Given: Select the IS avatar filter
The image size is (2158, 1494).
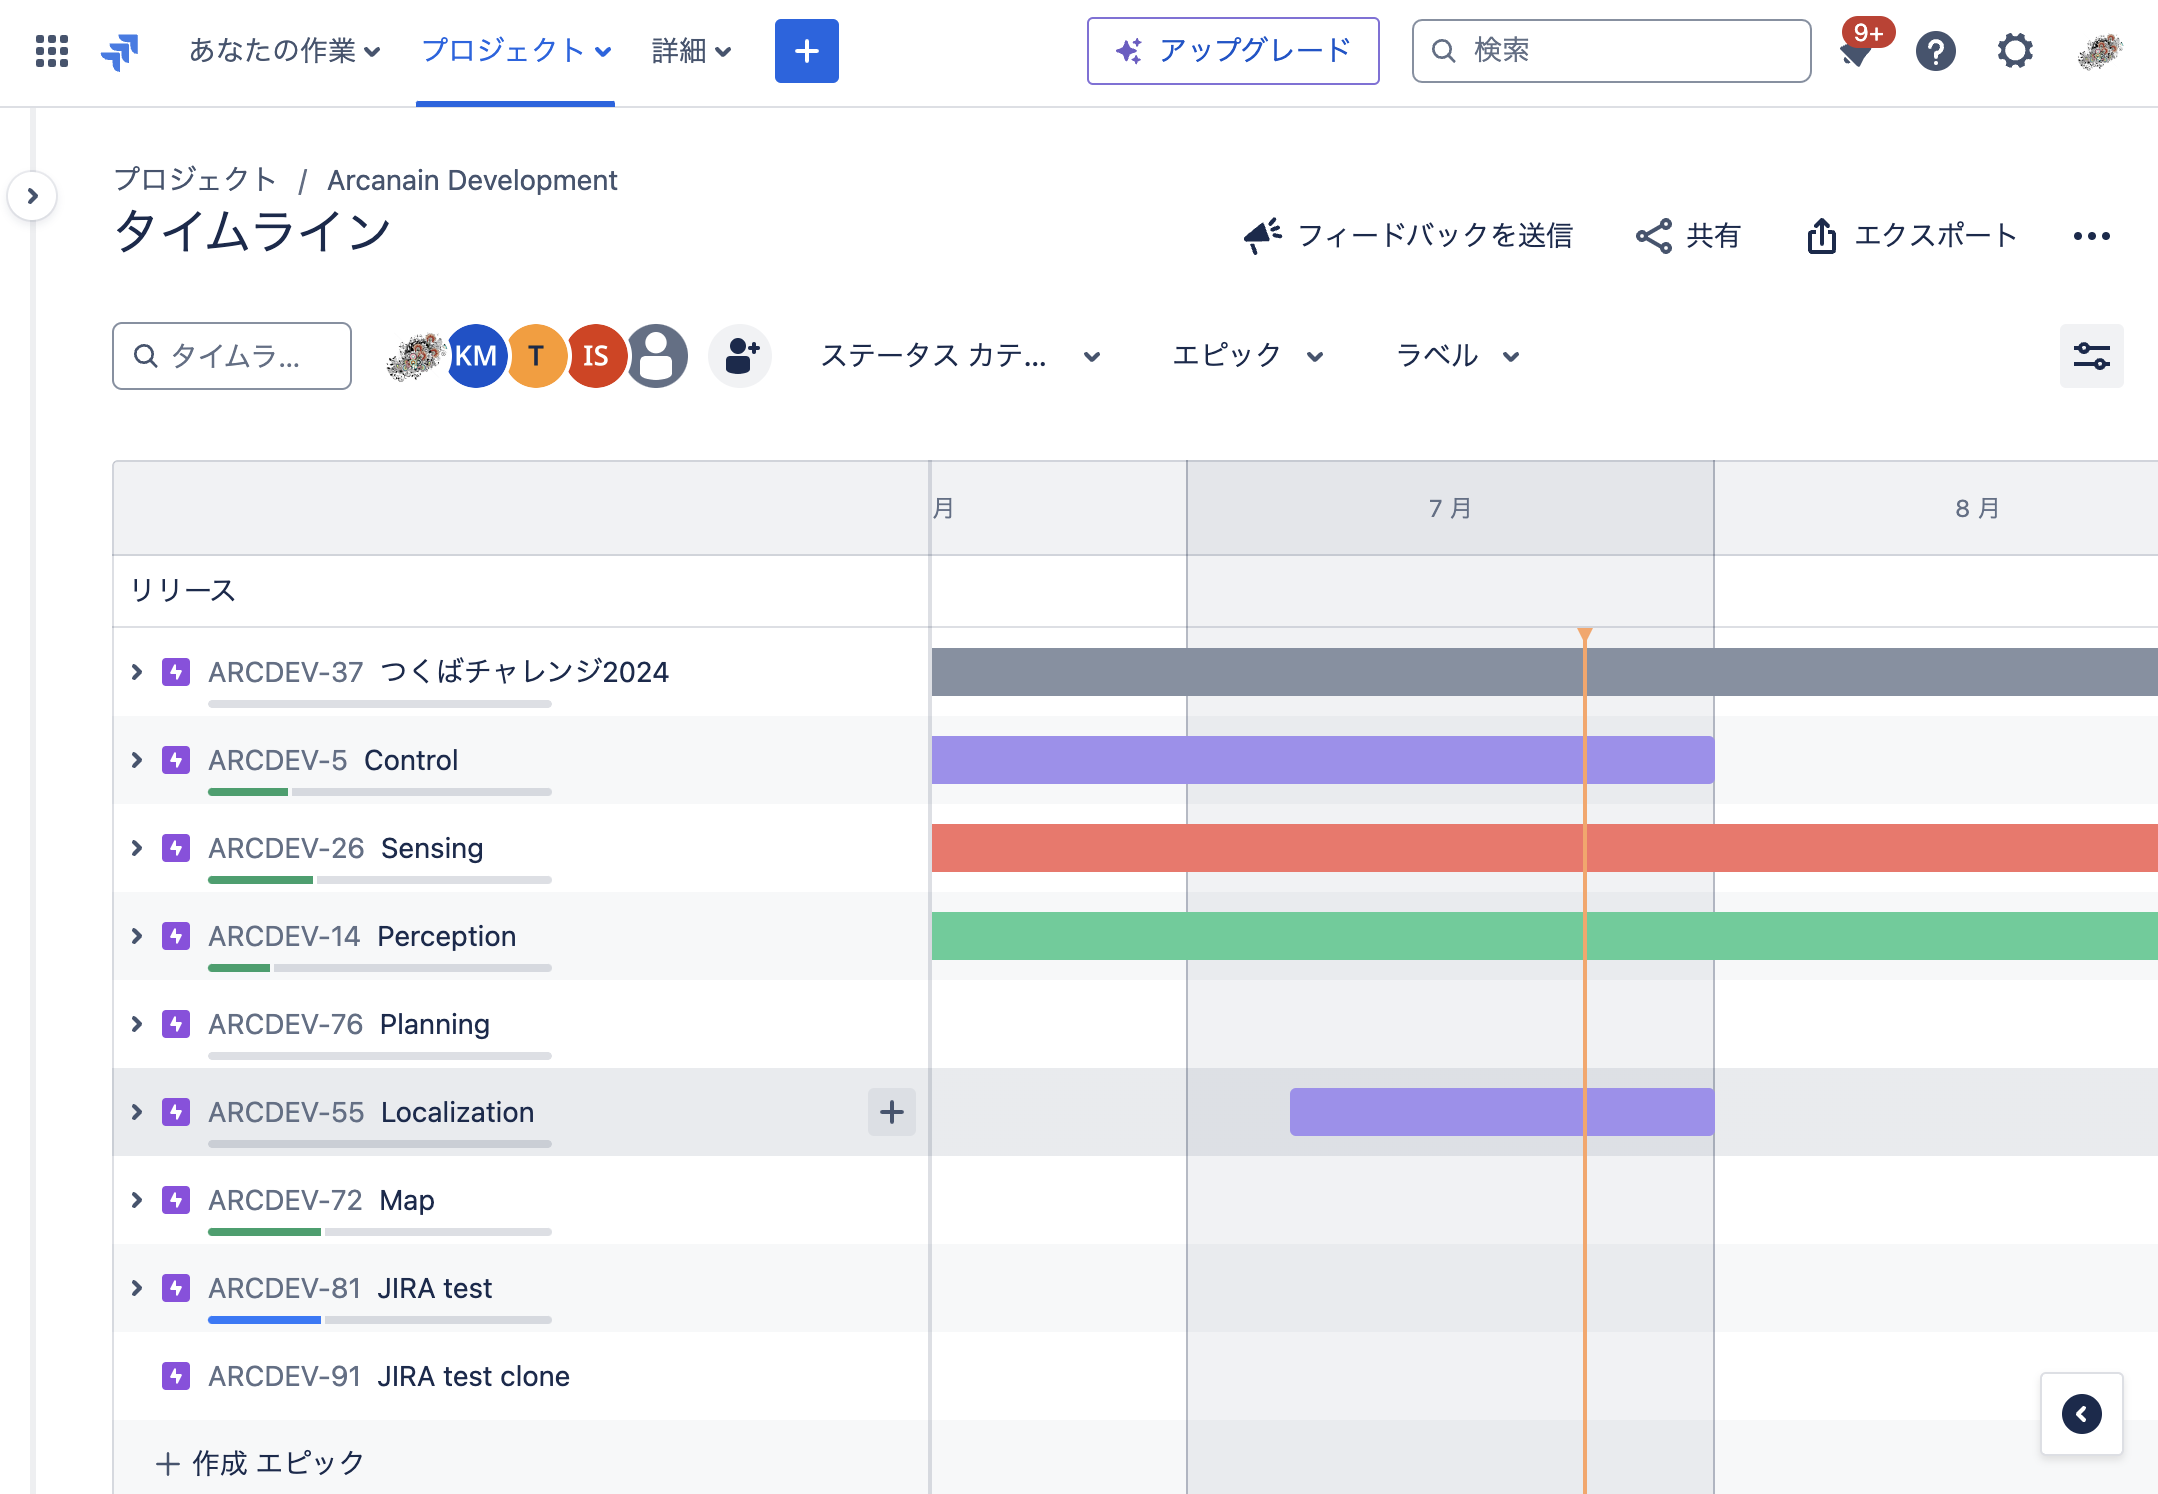Looking at the screenshot, I should (596, 355).
